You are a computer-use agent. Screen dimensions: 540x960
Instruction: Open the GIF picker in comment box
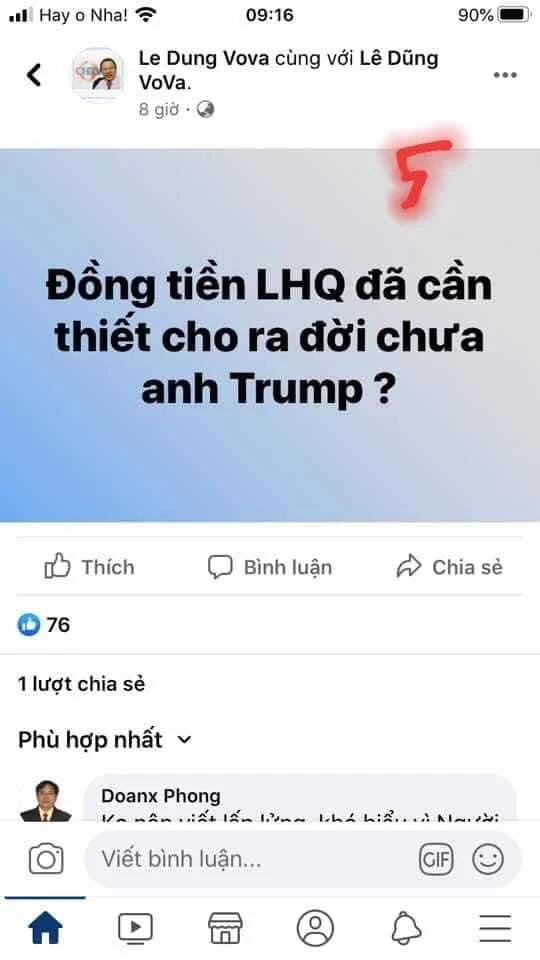tap(436, 859)
